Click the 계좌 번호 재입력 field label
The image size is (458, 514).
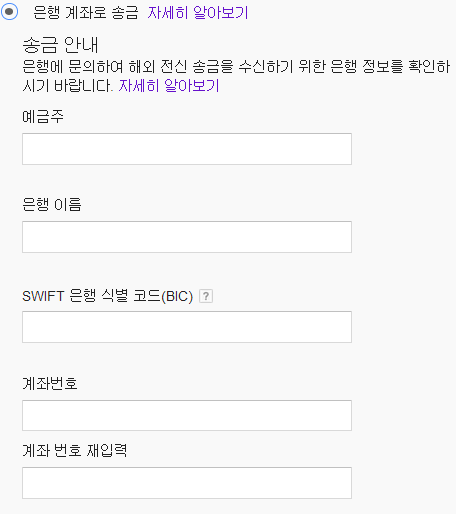pos(74,450)
